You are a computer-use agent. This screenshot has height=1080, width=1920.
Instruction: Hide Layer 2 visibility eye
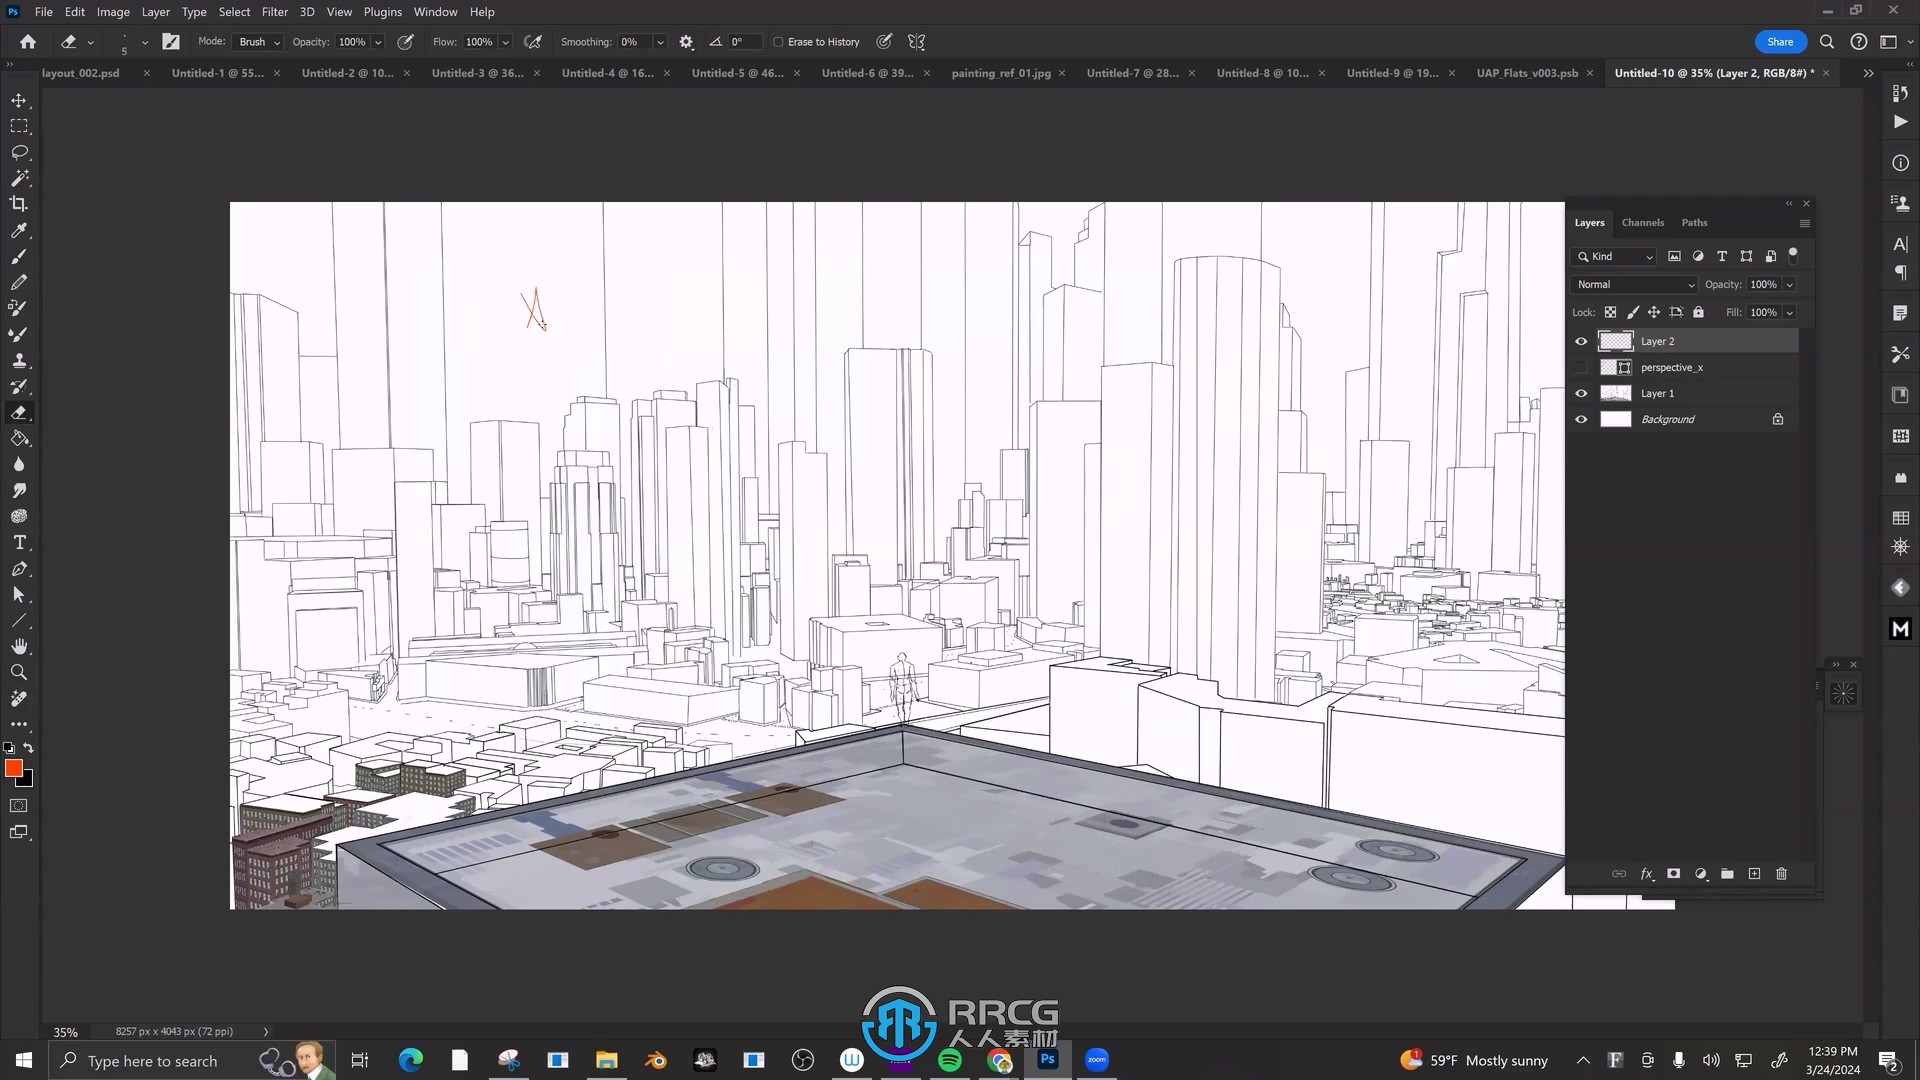point(1581,341)
